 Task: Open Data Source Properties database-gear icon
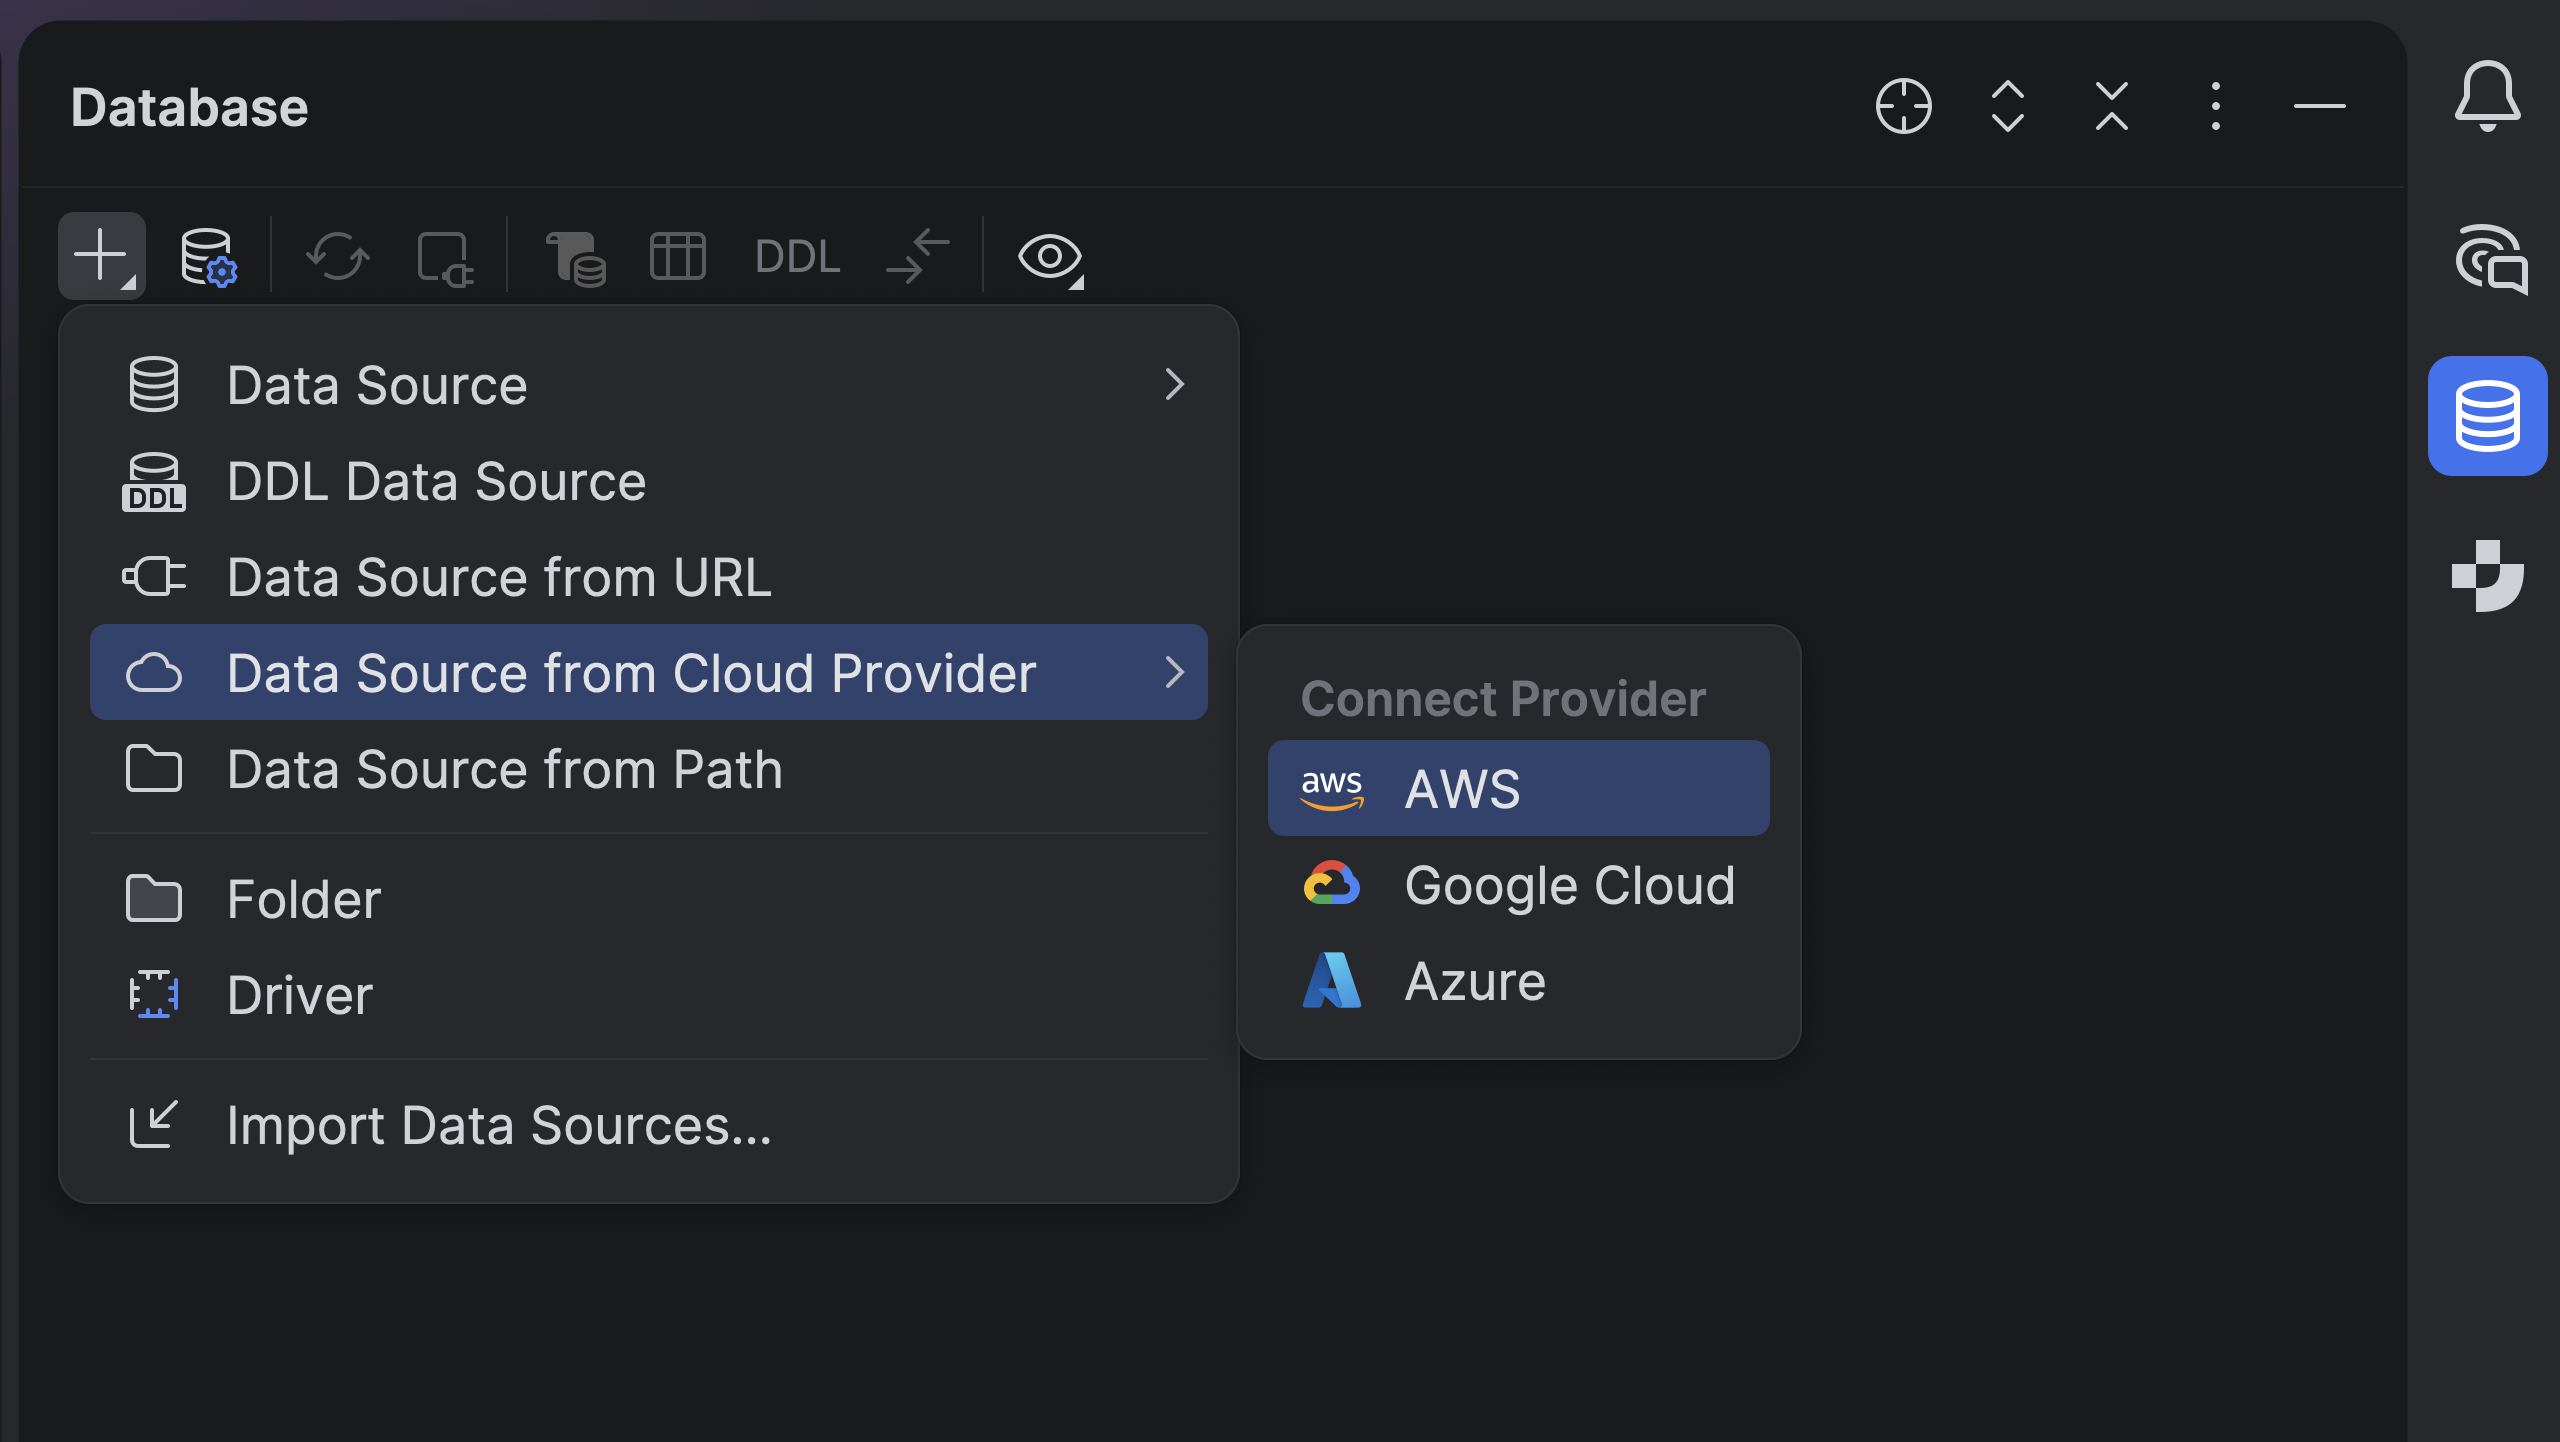(208, 258)
